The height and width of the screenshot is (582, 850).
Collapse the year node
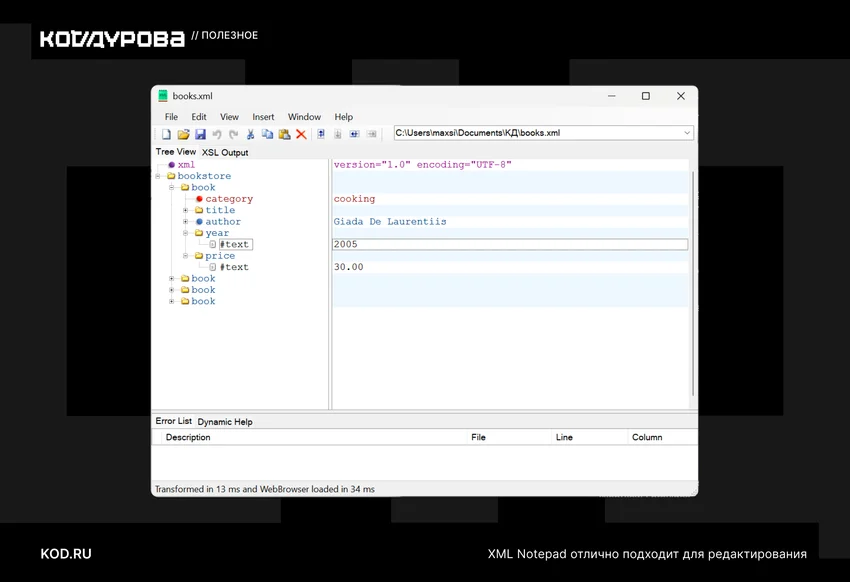click(x=185, y=233)
